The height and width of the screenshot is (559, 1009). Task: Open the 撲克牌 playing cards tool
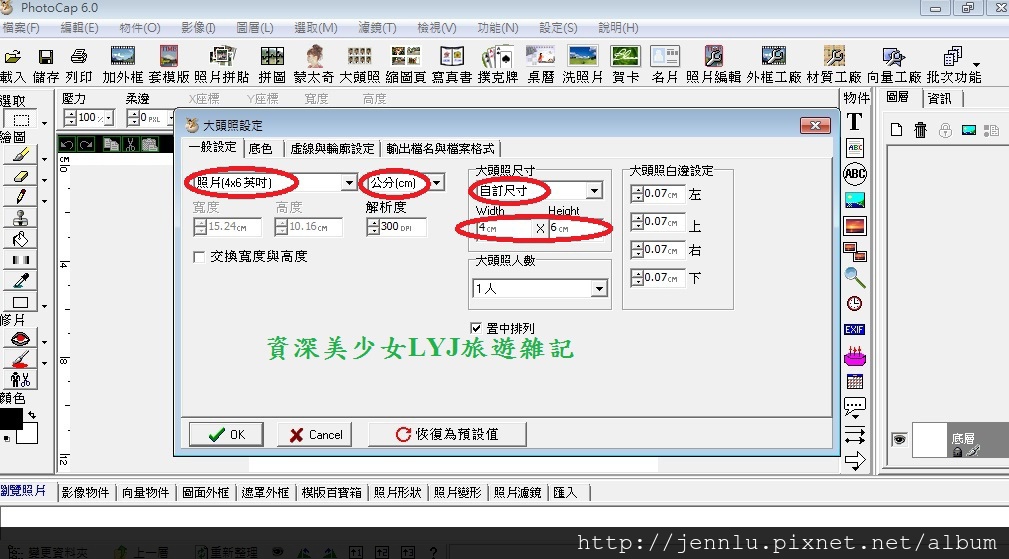coord(497,64)
